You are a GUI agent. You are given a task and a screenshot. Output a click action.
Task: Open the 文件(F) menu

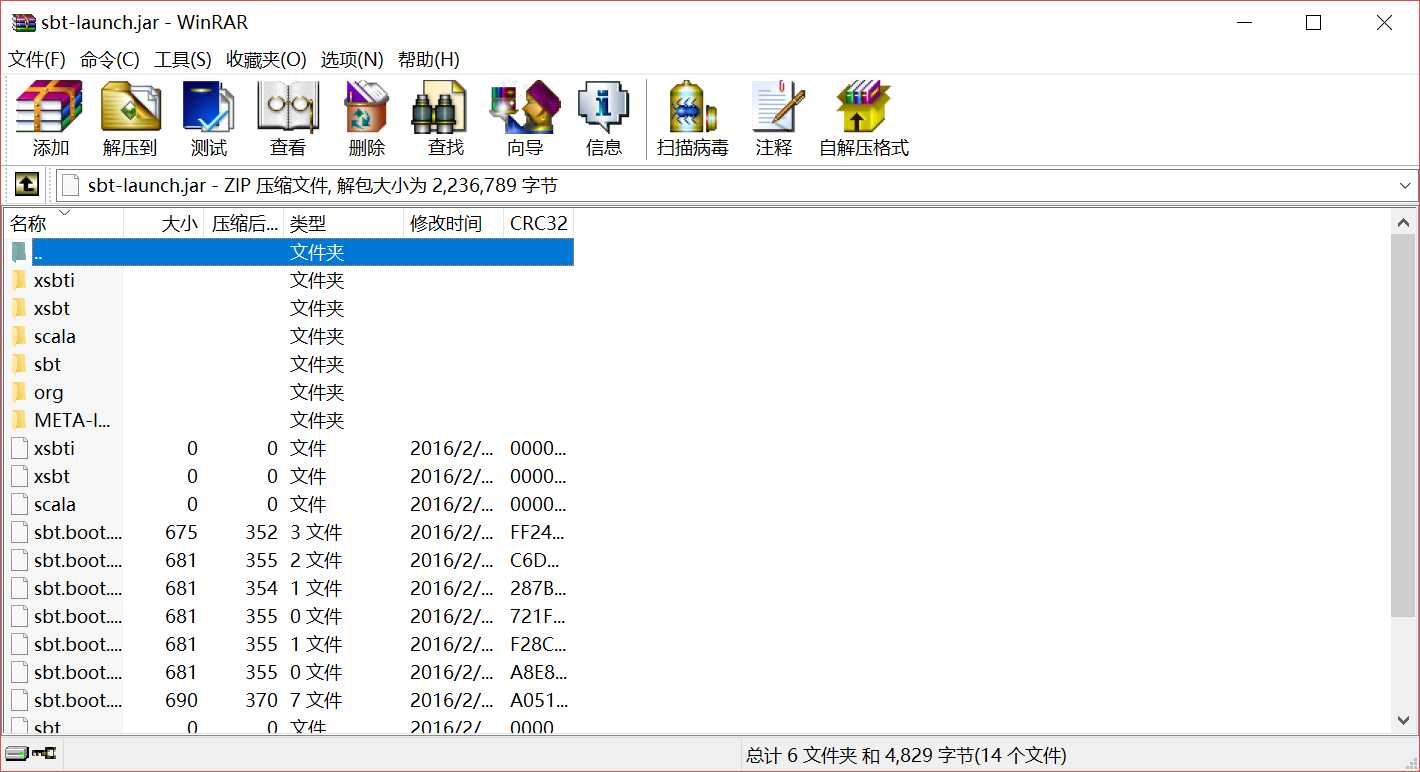click(x=37, y=59)
